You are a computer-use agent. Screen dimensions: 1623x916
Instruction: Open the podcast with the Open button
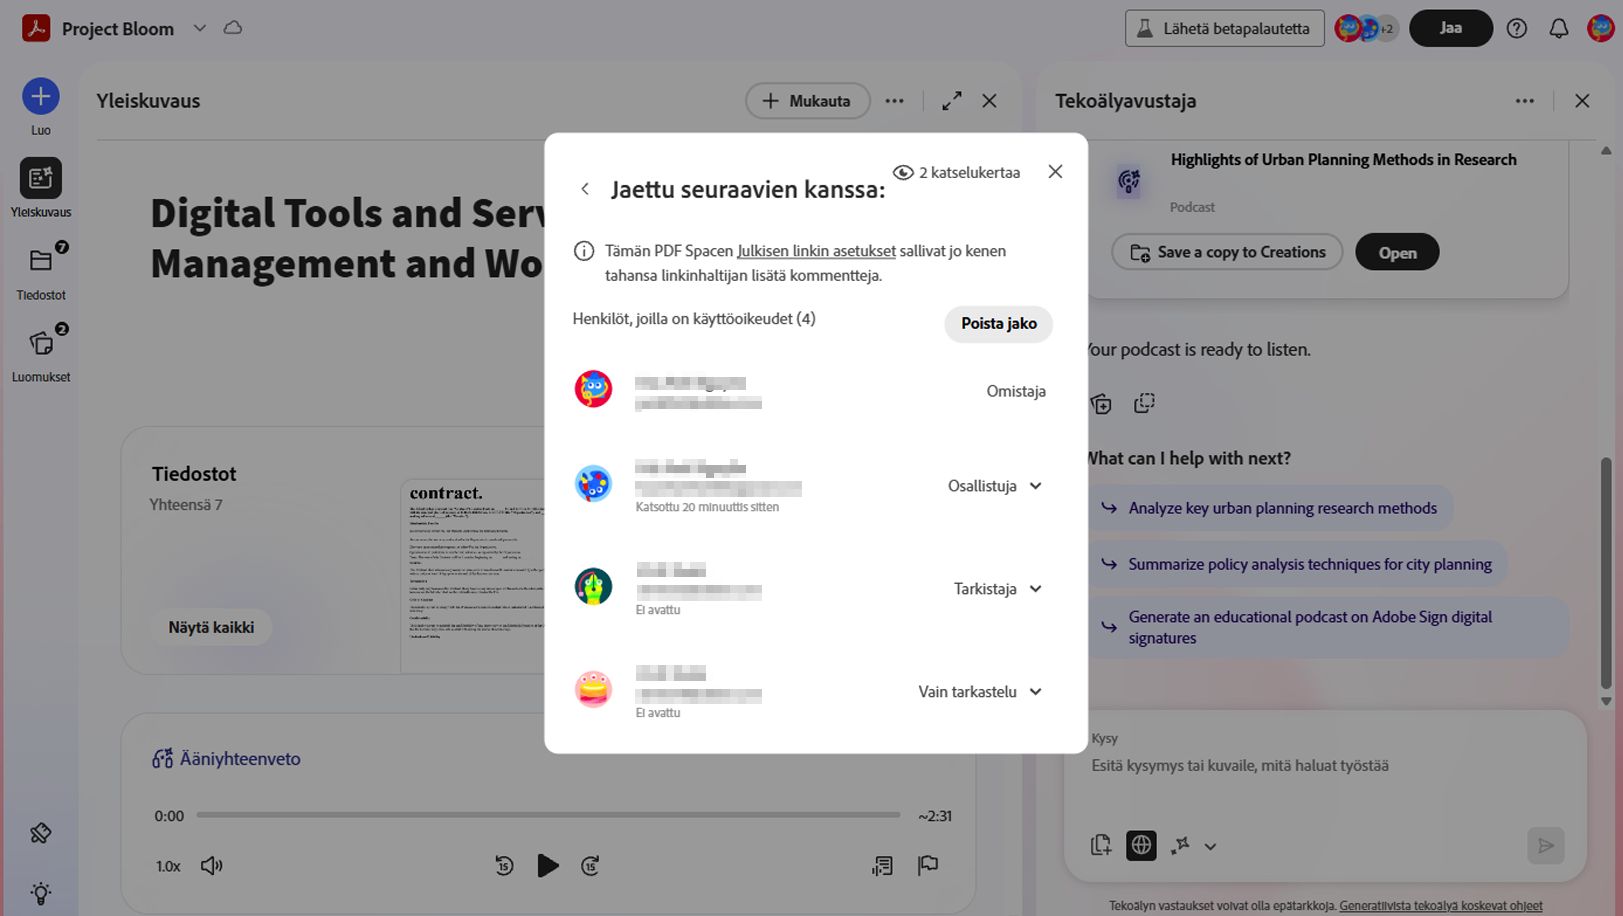tap(1397, 252)
